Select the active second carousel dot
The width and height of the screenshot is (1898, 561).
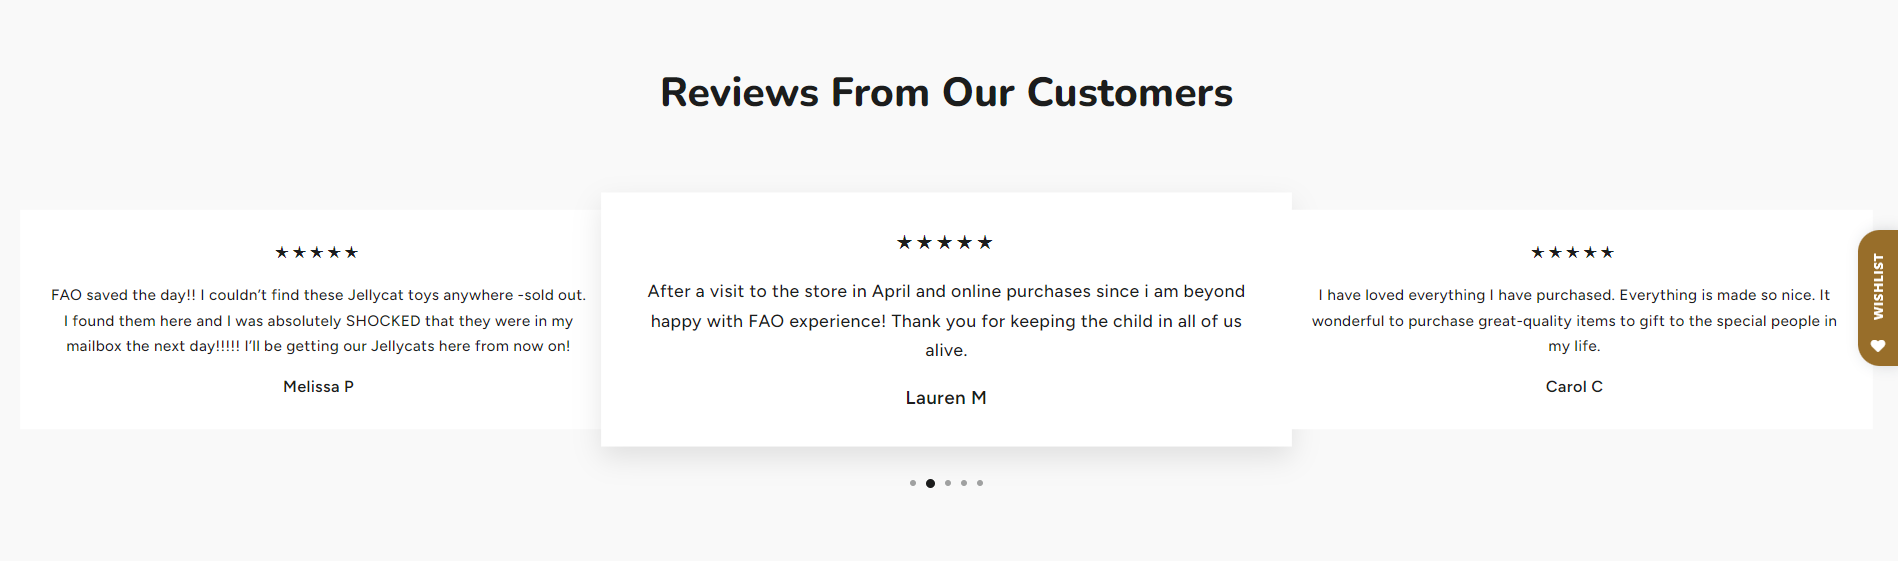(930, 483)
